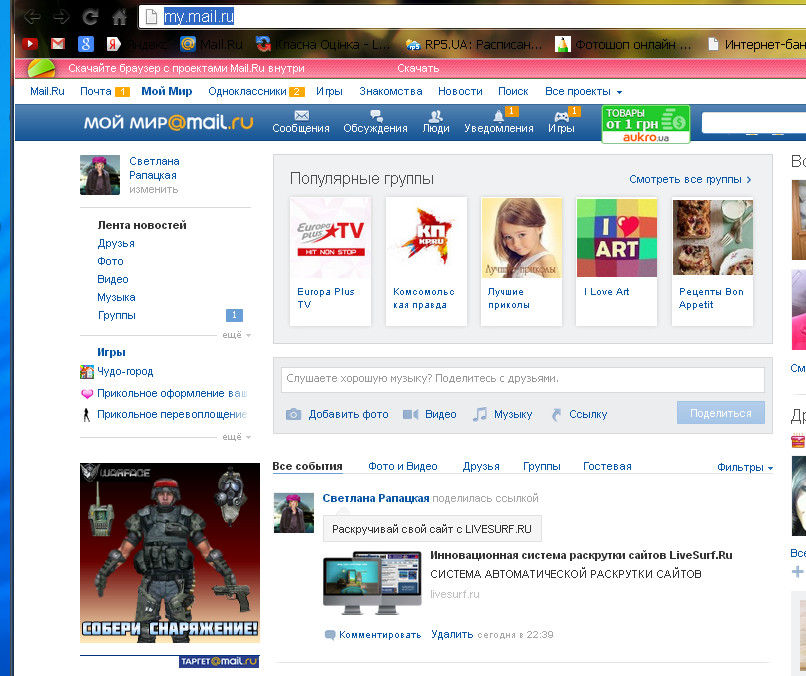The height and width of the screenshot is (676, 806).
Task: Click Скачать in browser promo bar
Action: (418, 68)
